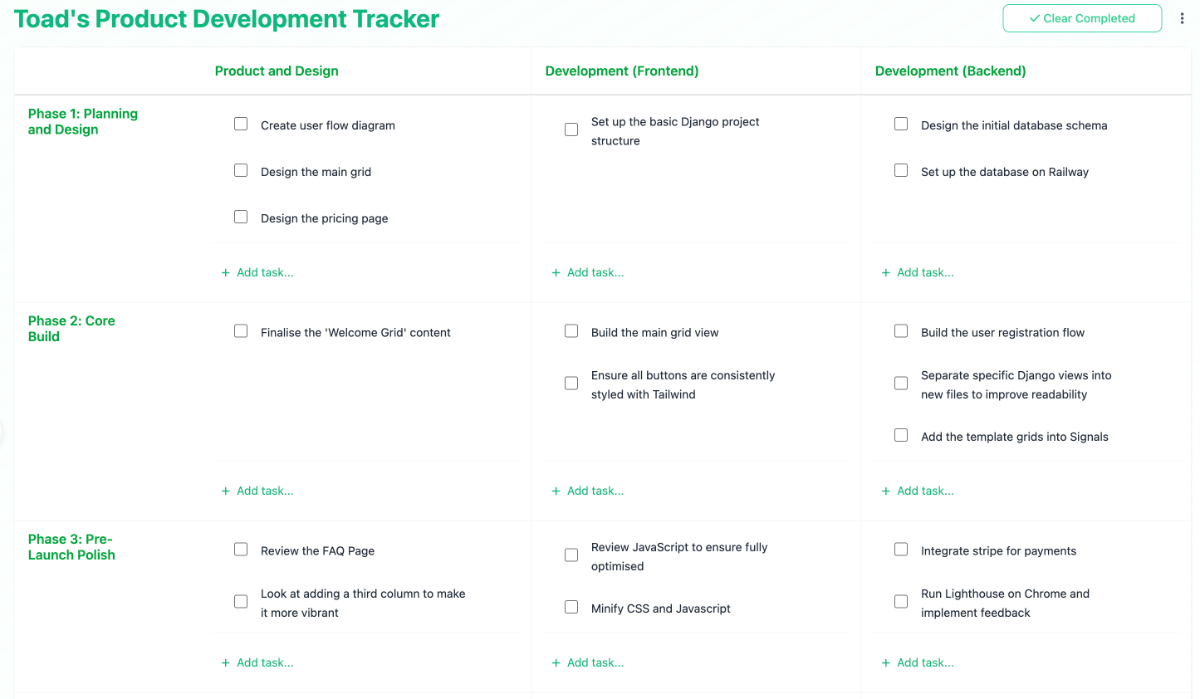Tick 'Build the main grid view' checkbox

[x=571, y=331]
